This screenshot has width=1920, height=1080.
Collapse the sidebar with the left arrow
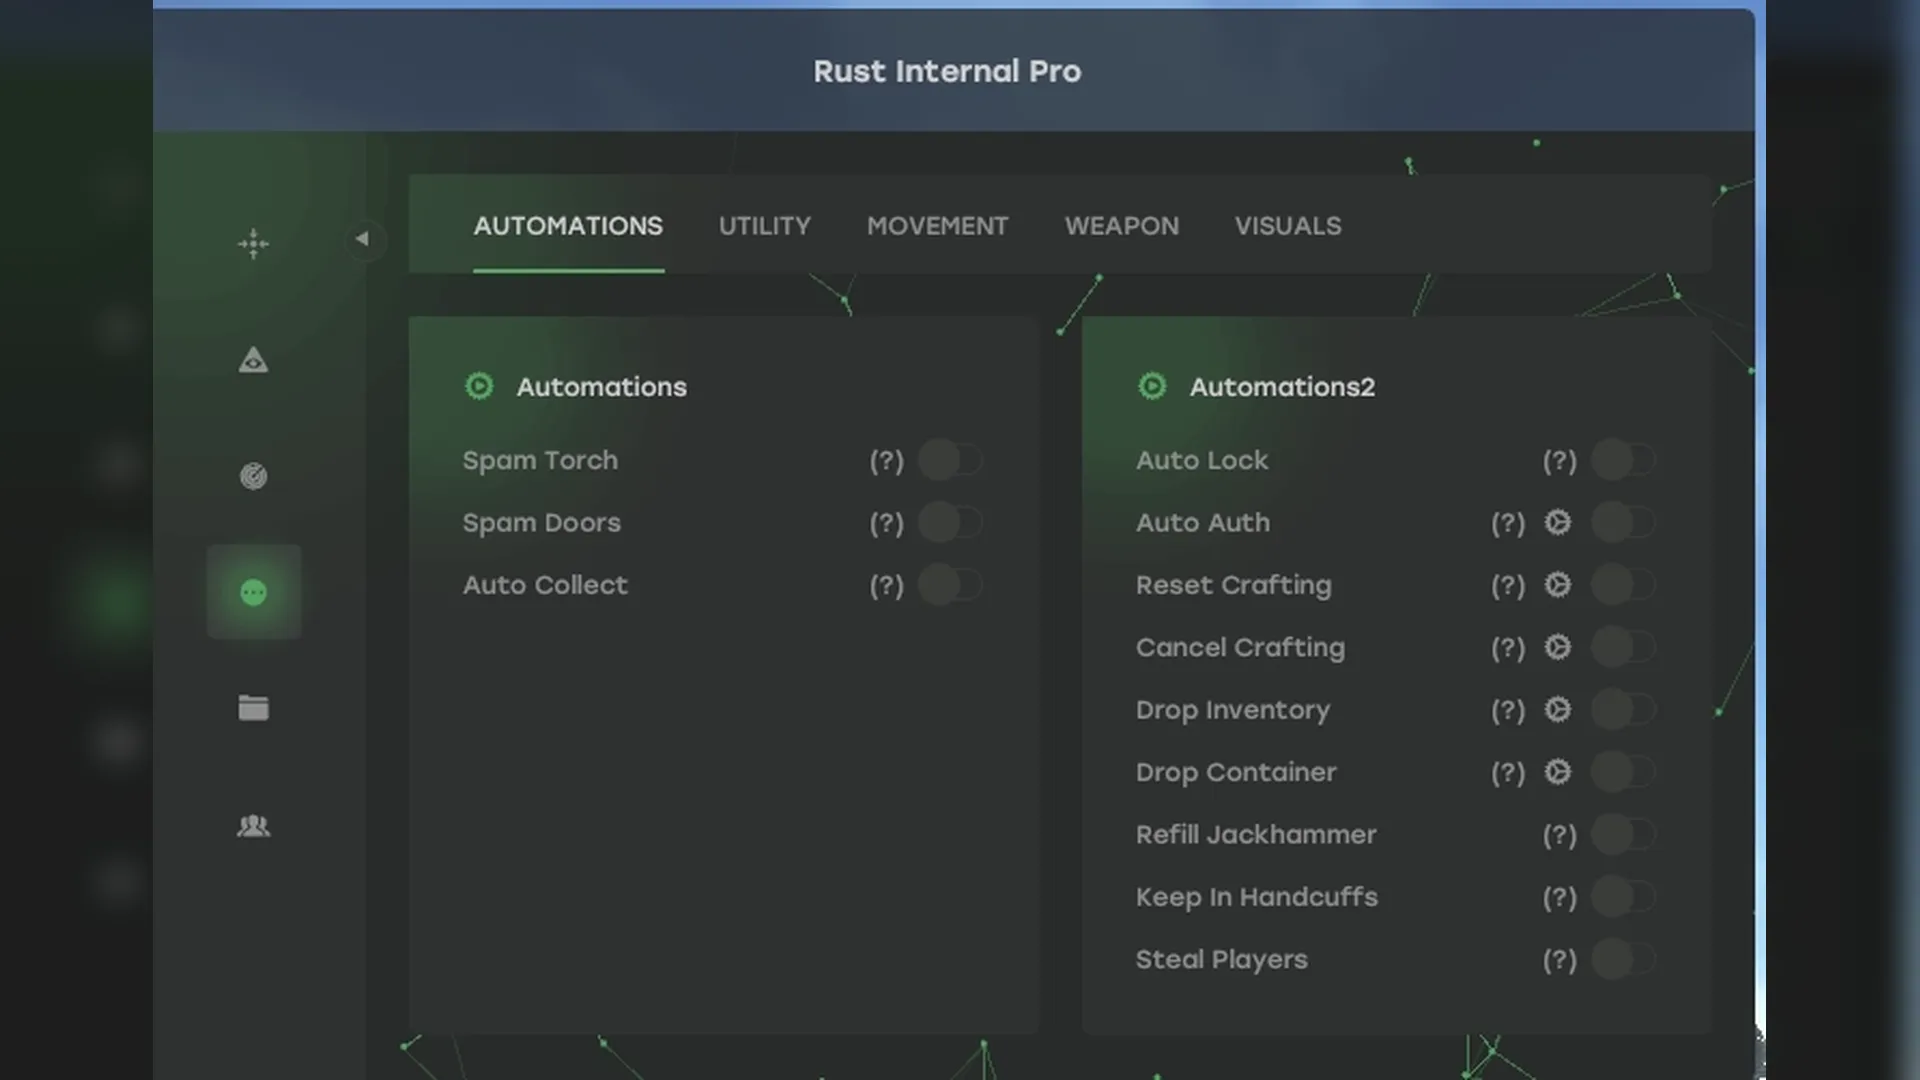[362, 239]
